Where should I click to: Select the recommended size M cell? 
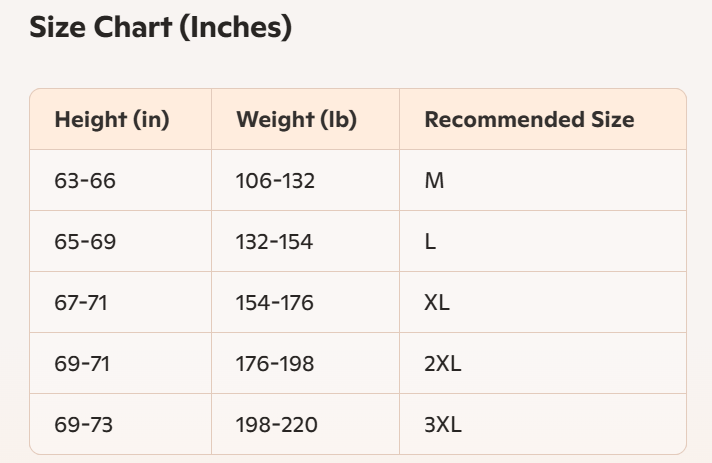pyautogui.click(x=434, y=181)
